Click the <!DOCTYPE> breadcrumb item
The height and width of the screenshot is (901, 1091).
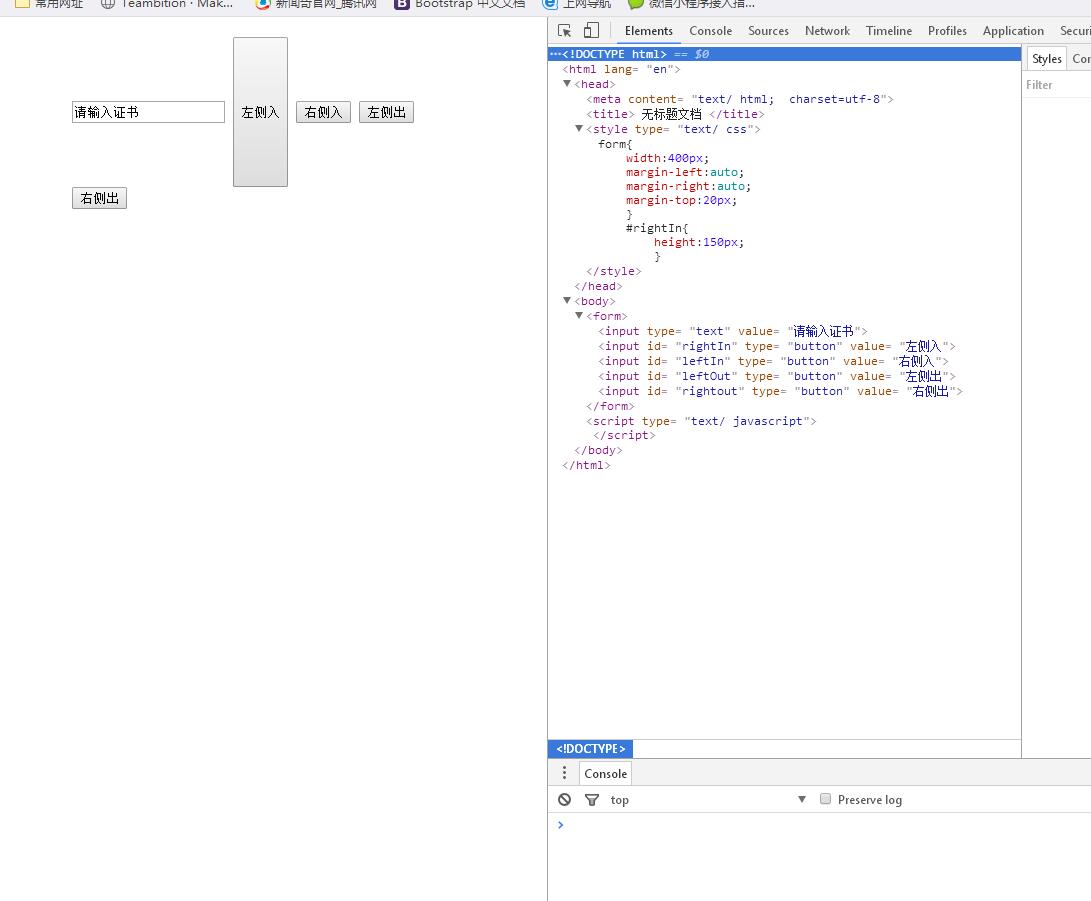click(591, 749)
